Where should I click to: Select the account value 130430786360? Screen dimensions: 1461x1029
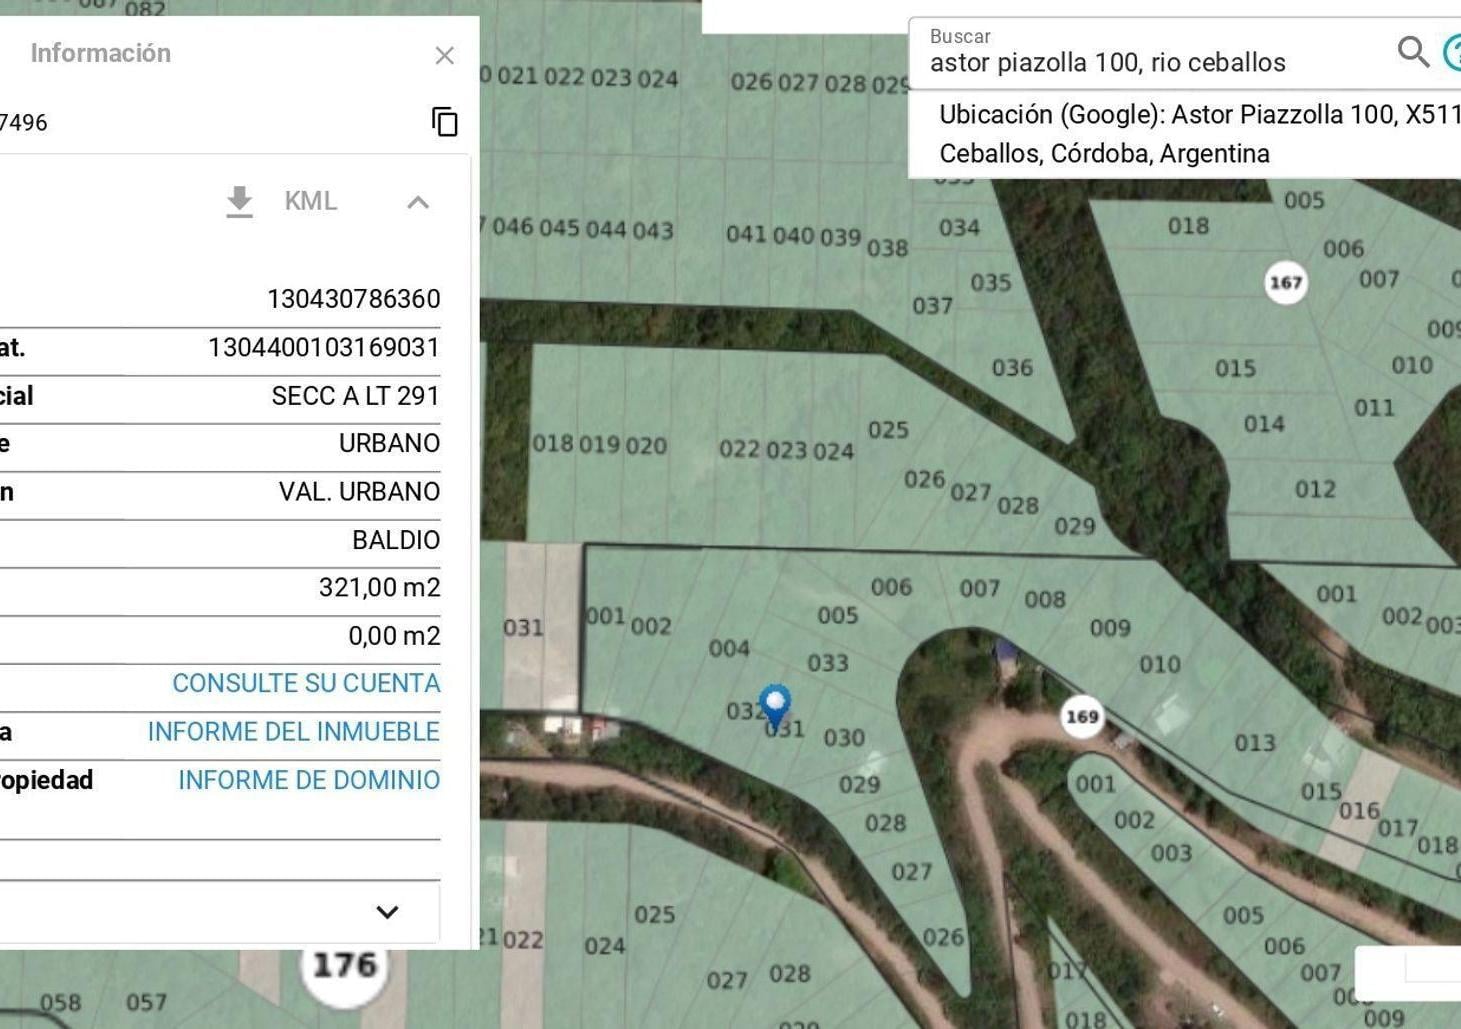click(354, 299)
